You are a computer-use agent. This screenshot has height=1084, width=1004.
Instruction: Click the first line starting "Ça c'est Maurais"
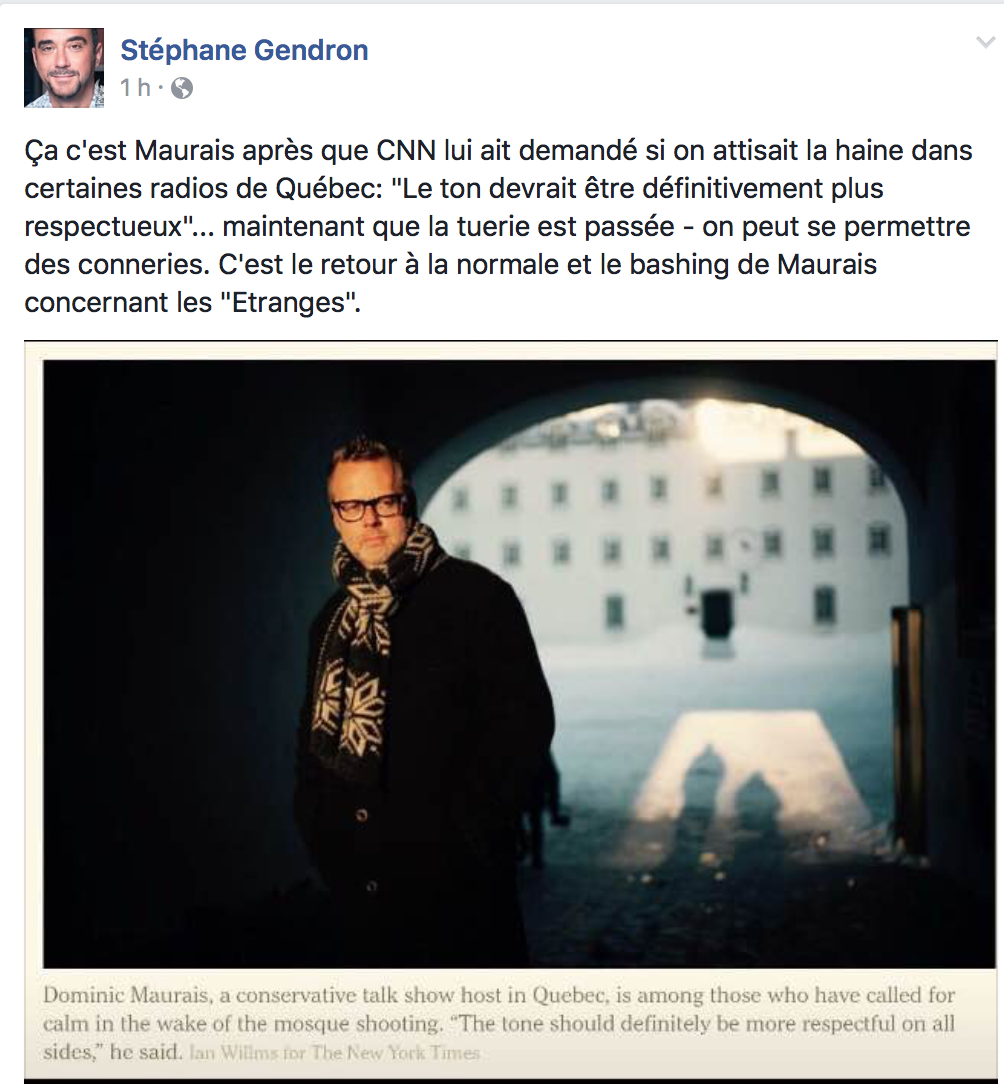tap(499, 151)
